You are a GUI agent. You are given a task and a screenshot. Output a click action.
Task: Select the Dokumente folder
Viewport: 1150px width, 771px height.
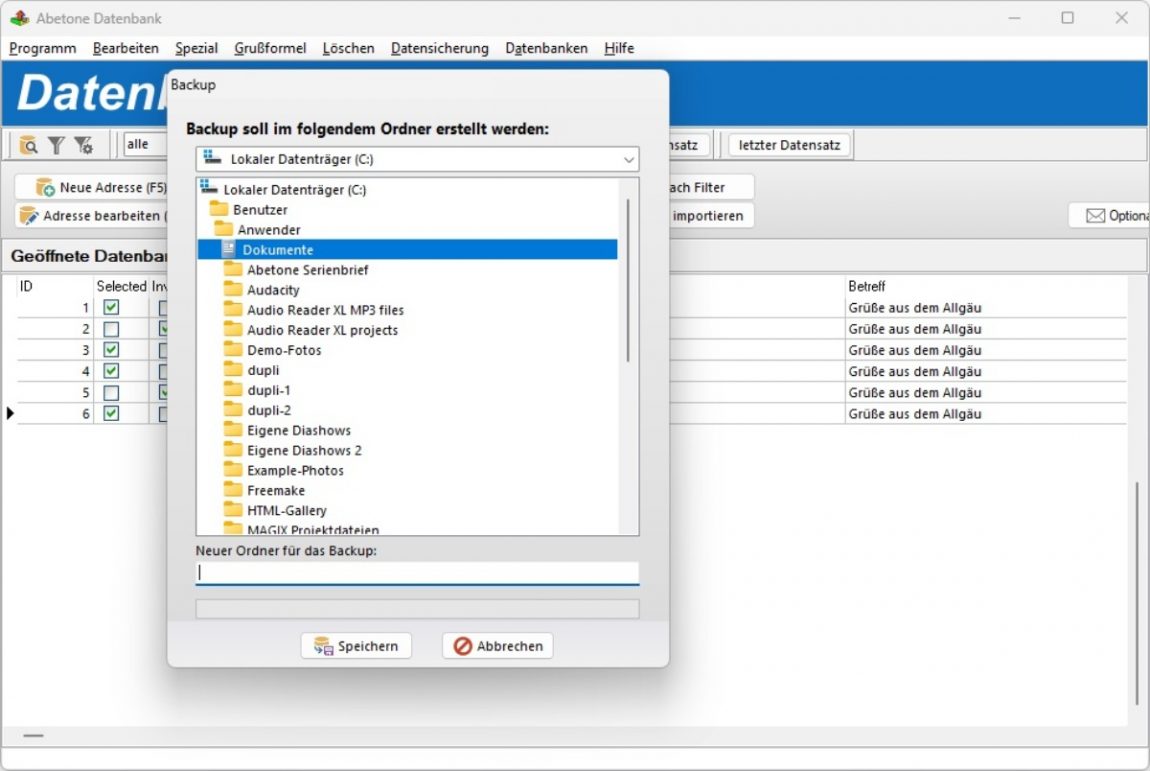pyautogui.click(x=407, y=250)
